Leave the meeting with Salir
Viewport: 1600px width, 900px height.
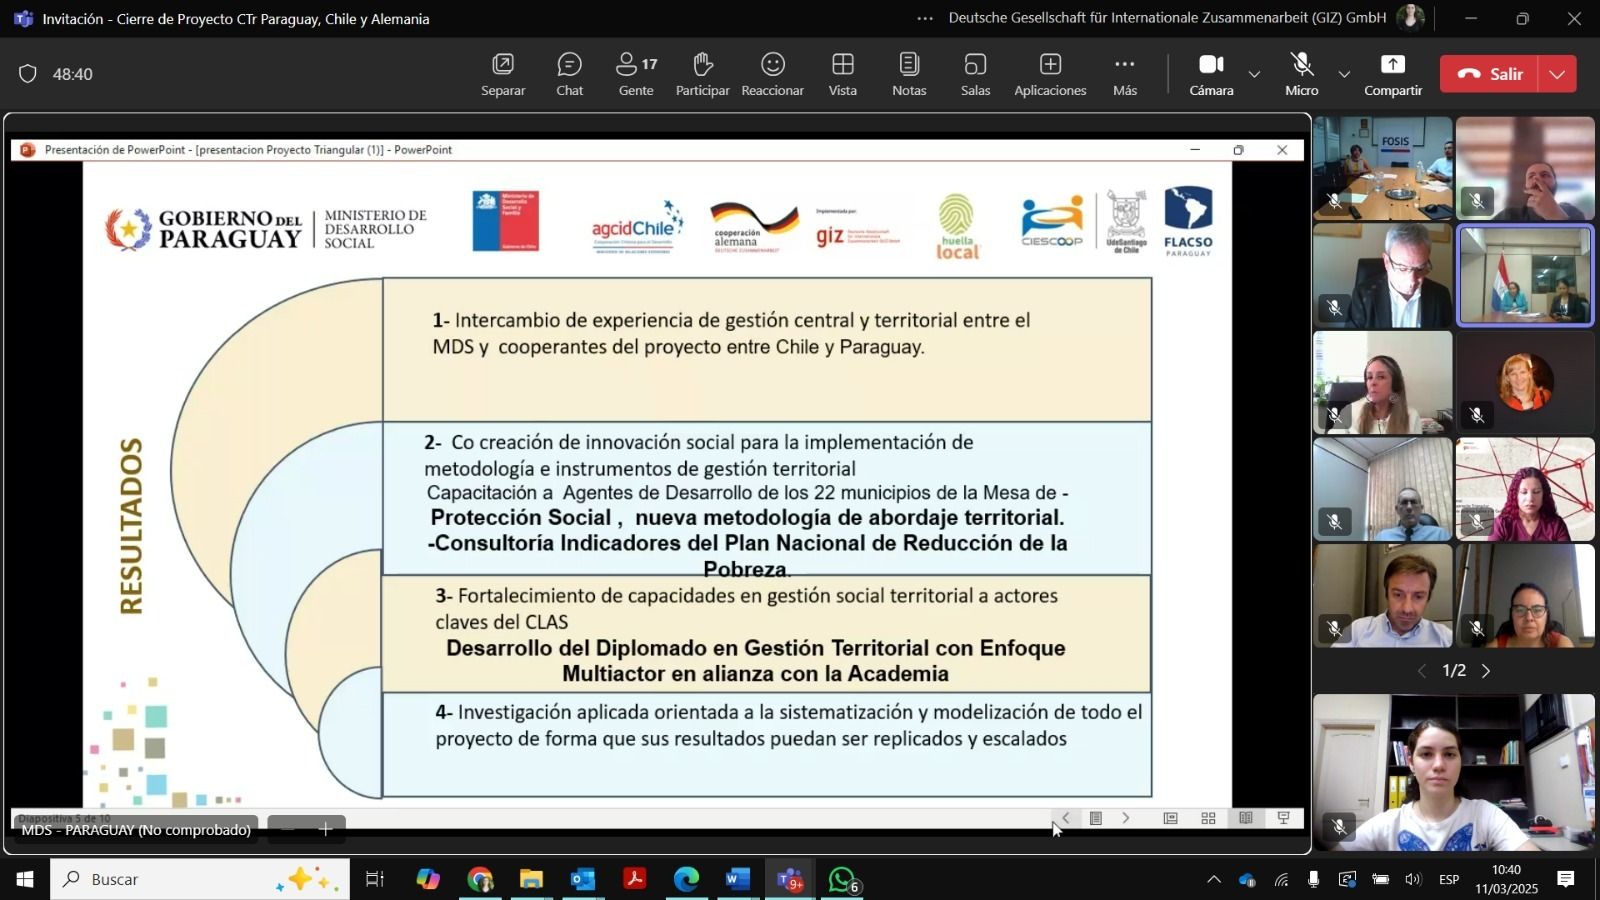[x=1489, y=74]
